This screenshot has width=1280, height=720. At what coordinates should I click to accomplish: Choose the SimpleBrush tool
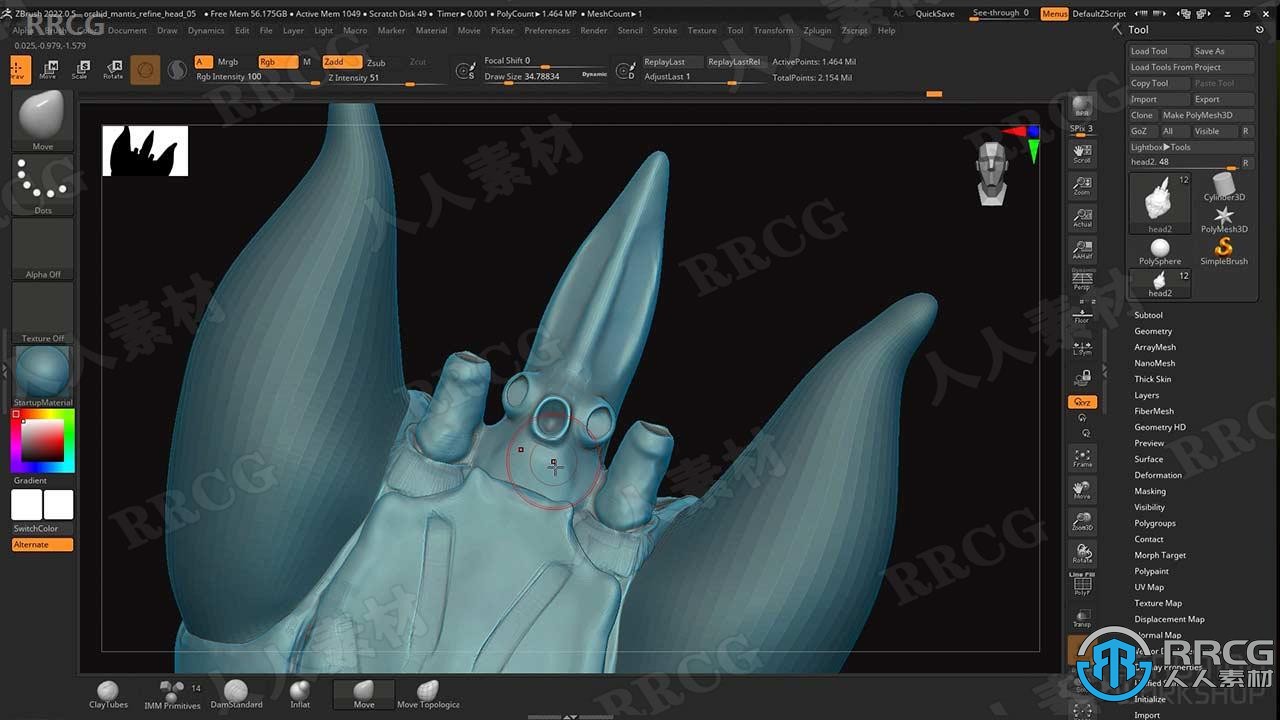[1224, 251]
